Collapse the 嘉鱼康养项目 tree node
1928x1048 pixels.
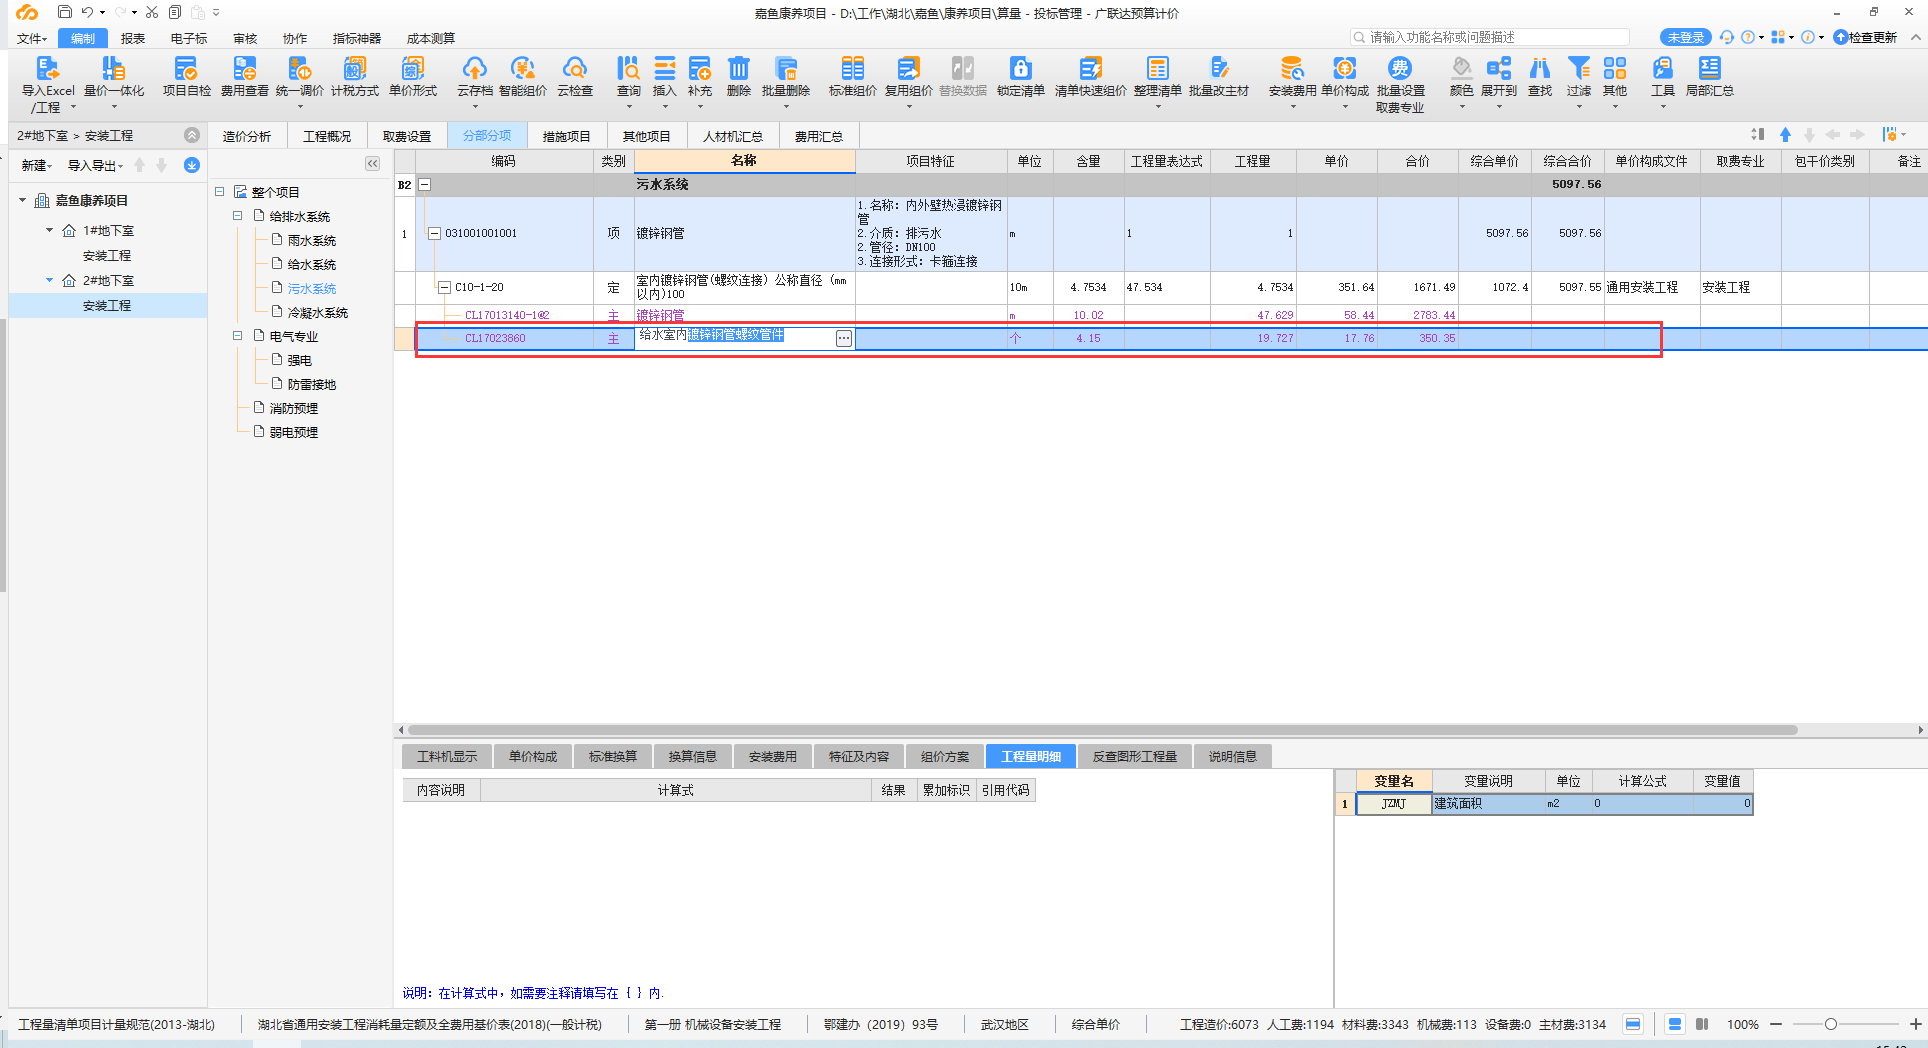coord(22,200)
